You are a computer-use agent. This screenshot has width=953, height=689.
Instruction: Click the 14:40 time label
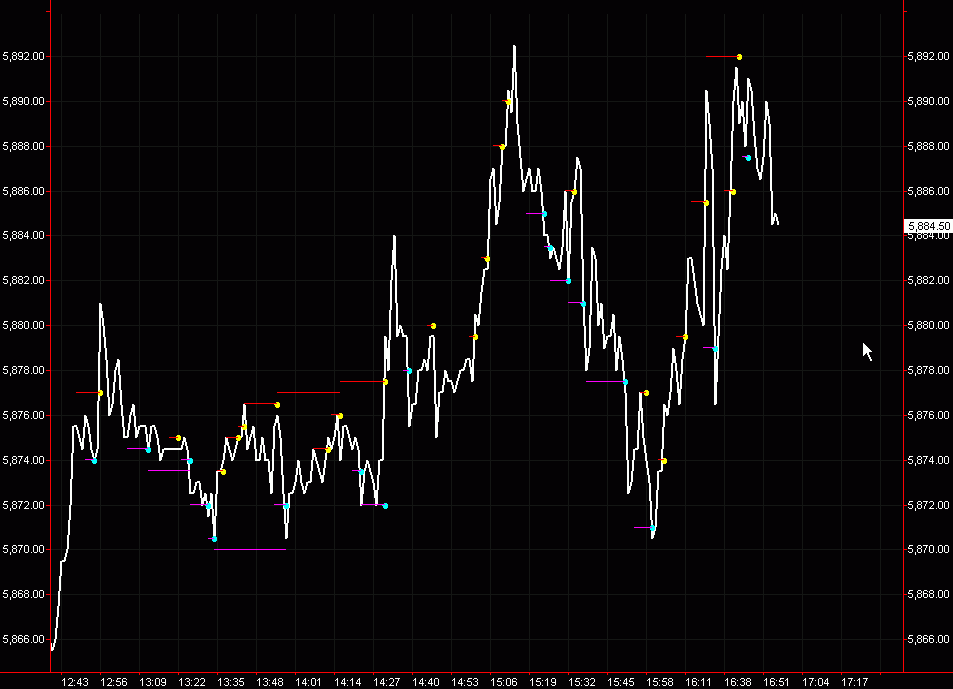pos(425,682)
